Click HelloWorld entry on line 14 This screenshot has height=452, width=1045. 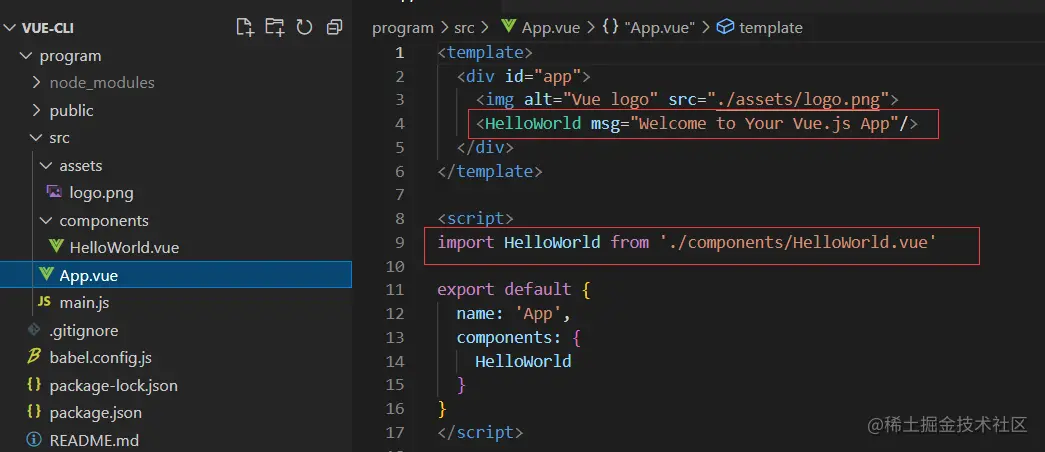pyautogui.click(x=523, y=361)
